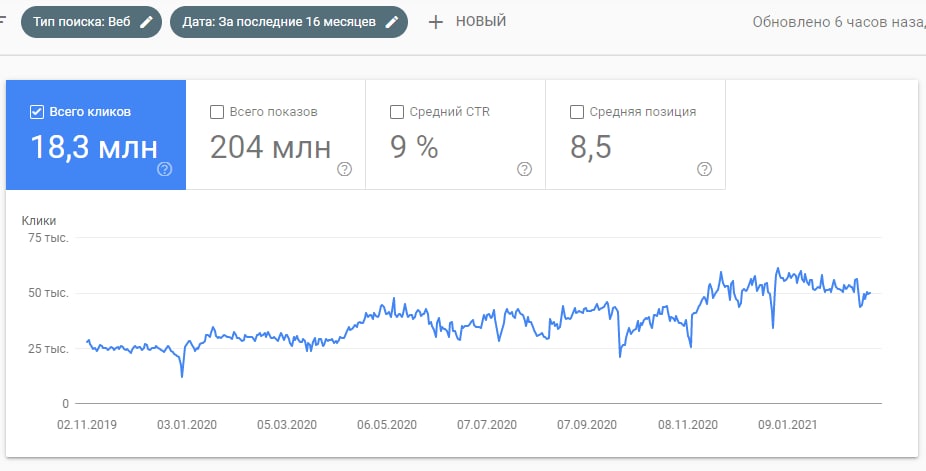Select the 18,3 млн clicks value
Viewport: 926px width, 471px height.
(x=94, y=147)
